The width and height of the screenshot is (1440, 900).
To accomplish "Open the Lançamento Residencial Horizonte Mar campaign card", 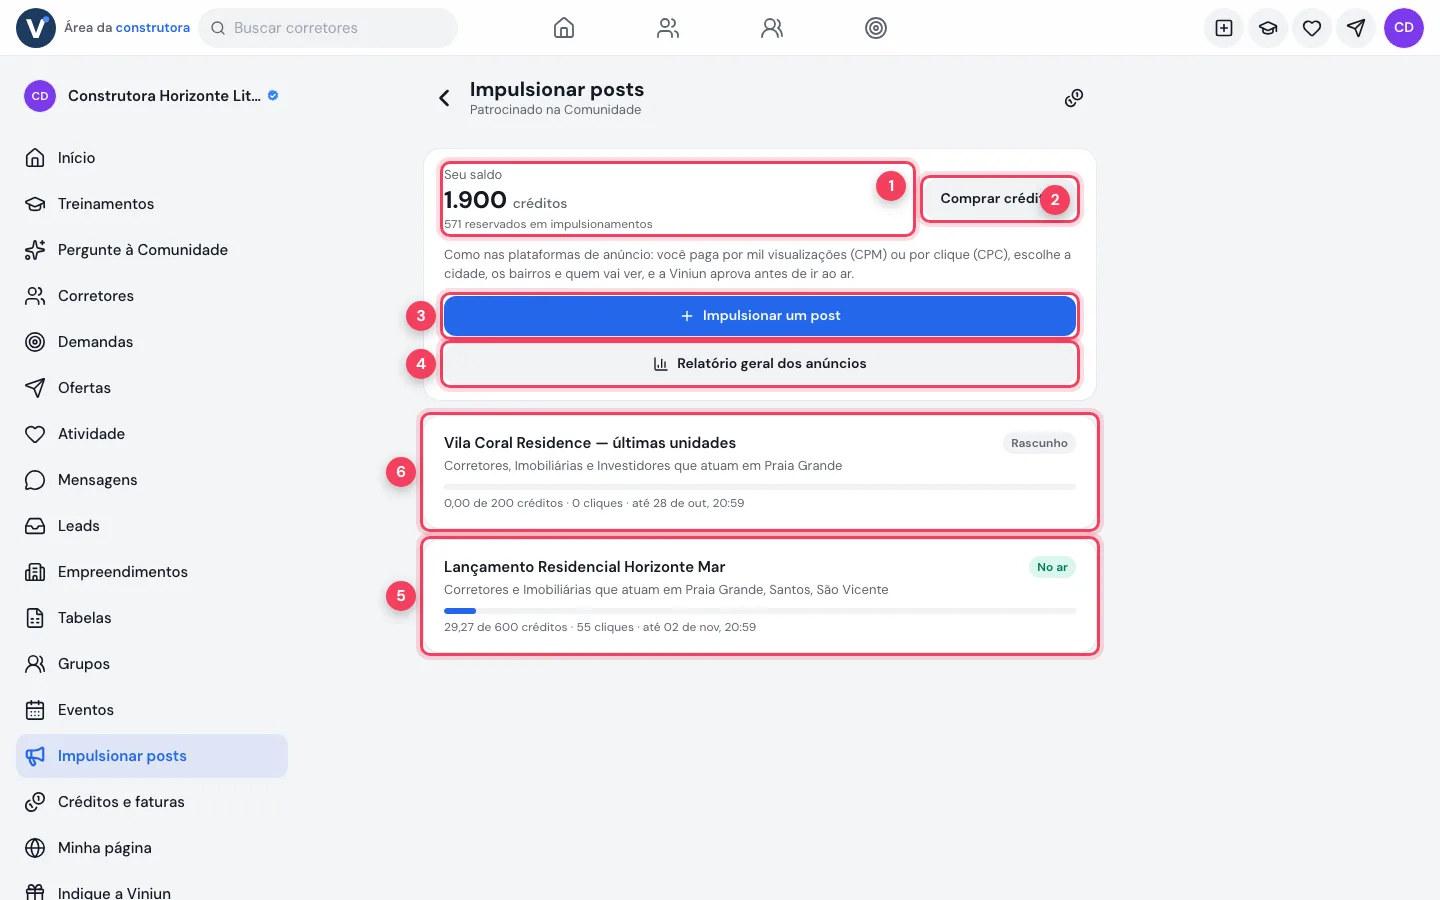I will pyautogui.click(x=760, y=596).
